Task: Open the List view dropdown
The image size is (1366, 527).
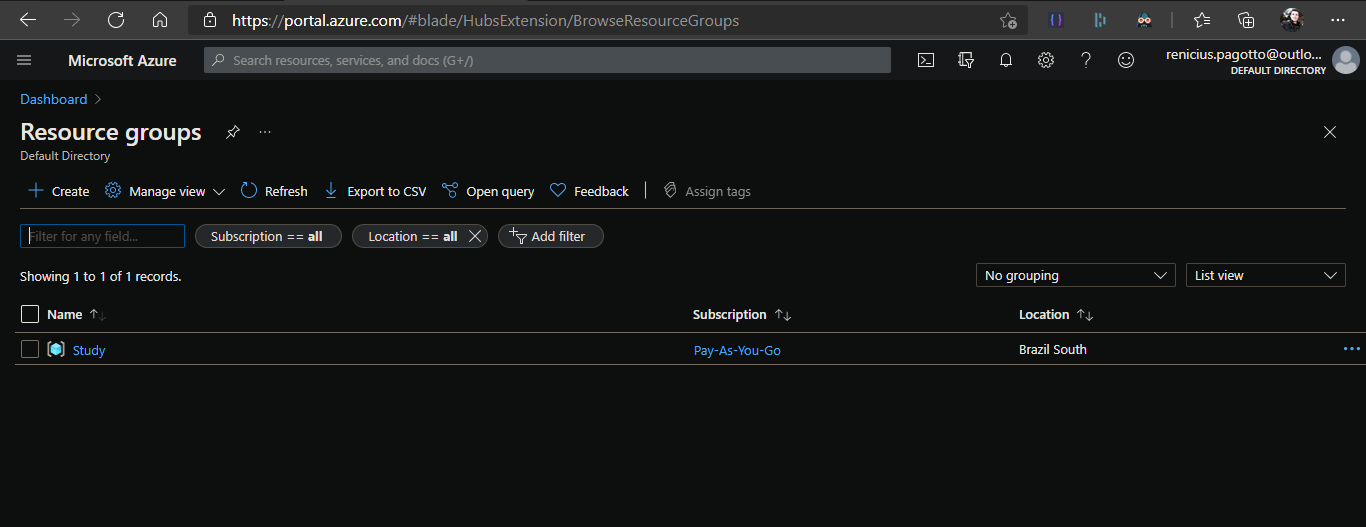Action: [1265, 275]
